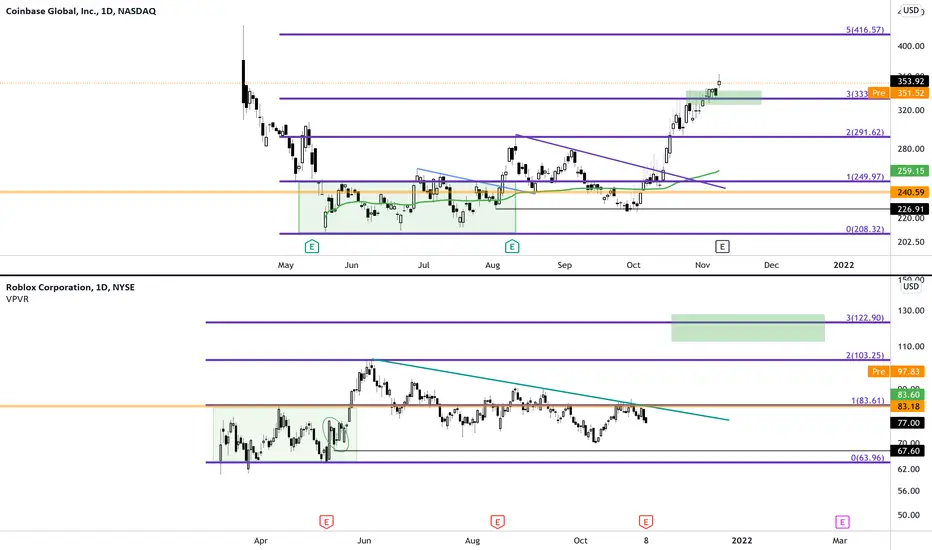932x550 pixels.
Task: Select the 0(63.96) Fibonacci label on Roblox
Action: tap(867, 458)
